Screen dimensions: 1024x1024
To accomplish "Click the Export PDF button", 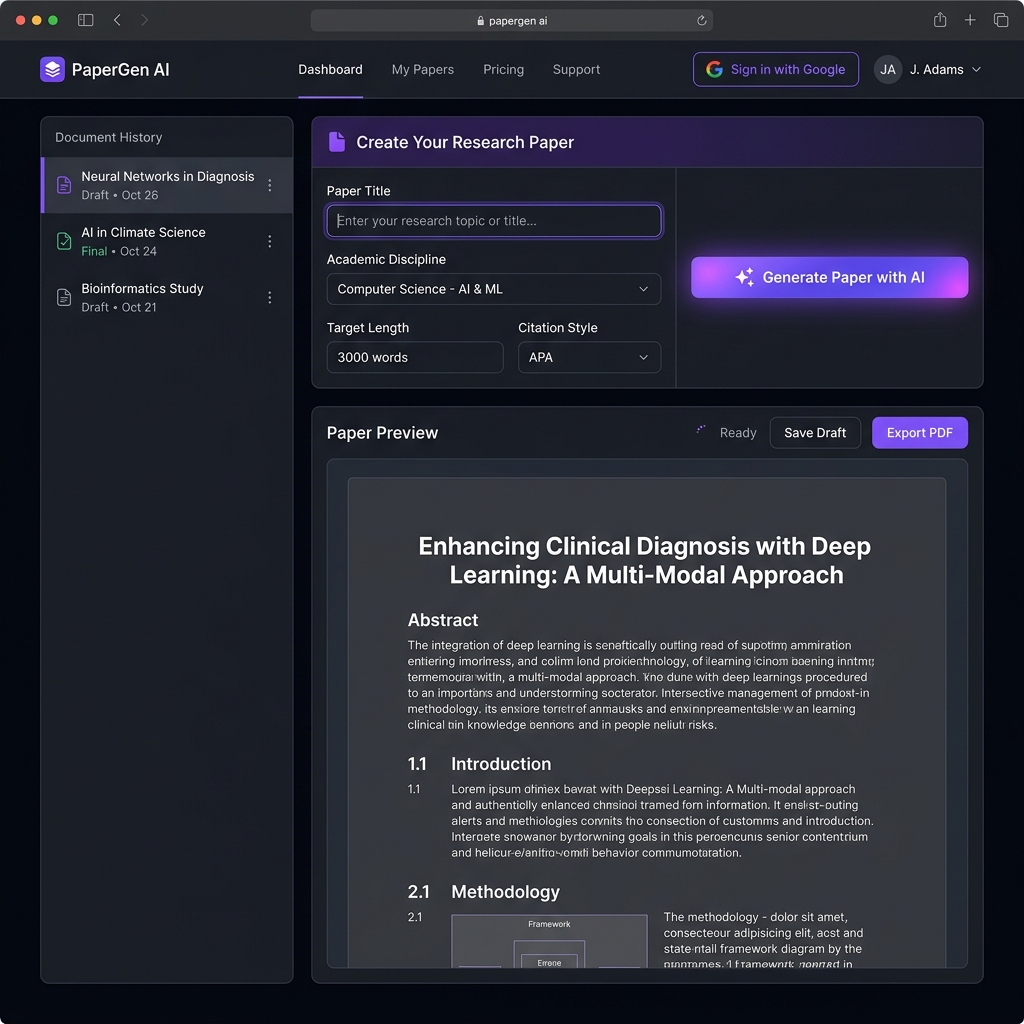I will point(920,432).
